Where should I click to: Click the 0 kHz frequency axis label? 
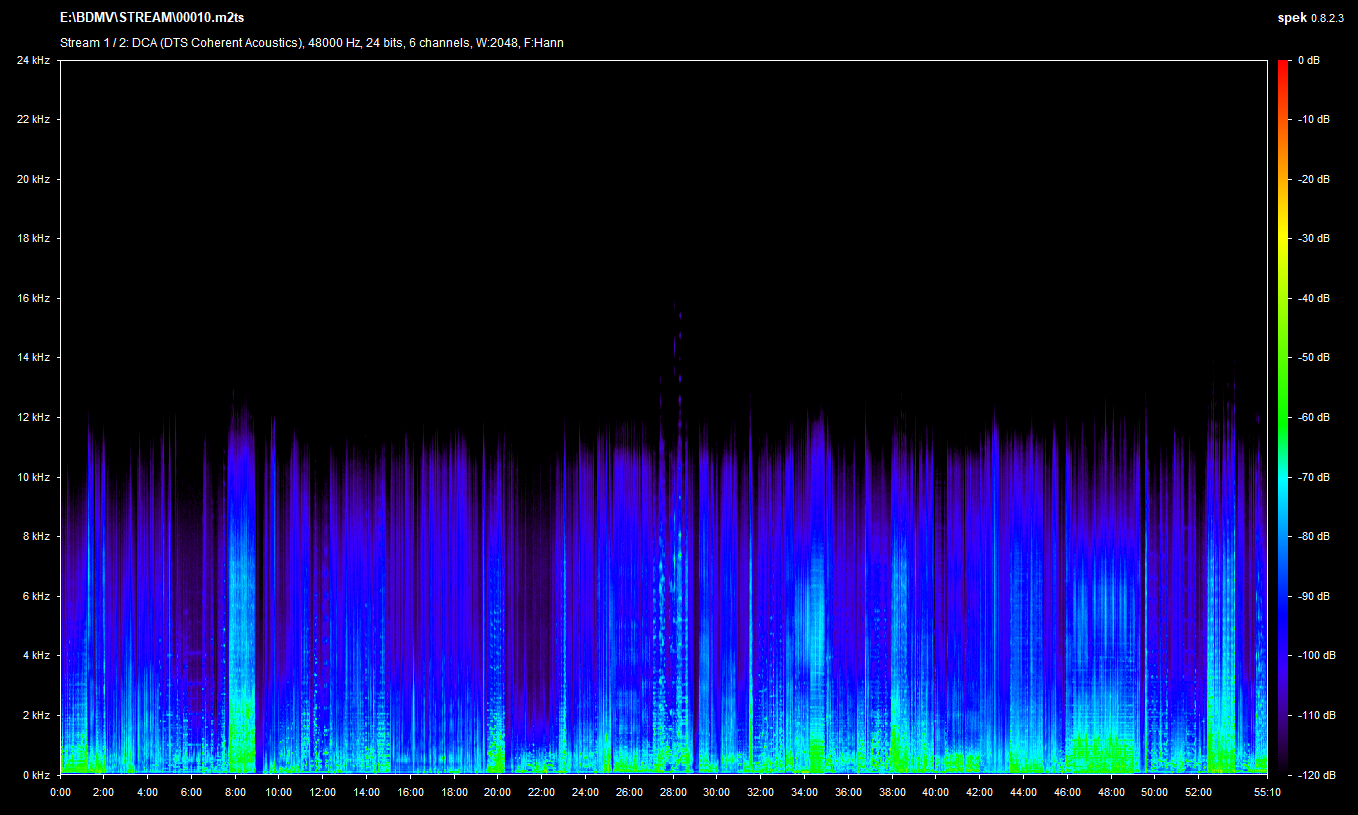(36, 775)
